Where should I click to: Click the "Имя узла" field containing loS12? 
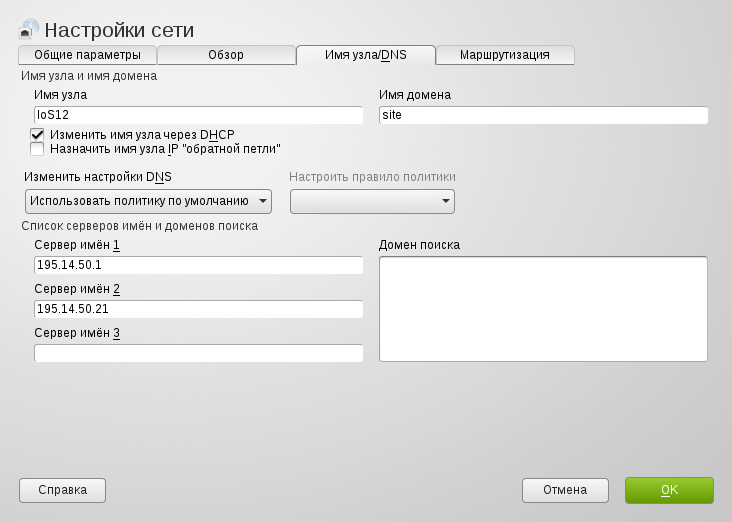coord(198,115)
